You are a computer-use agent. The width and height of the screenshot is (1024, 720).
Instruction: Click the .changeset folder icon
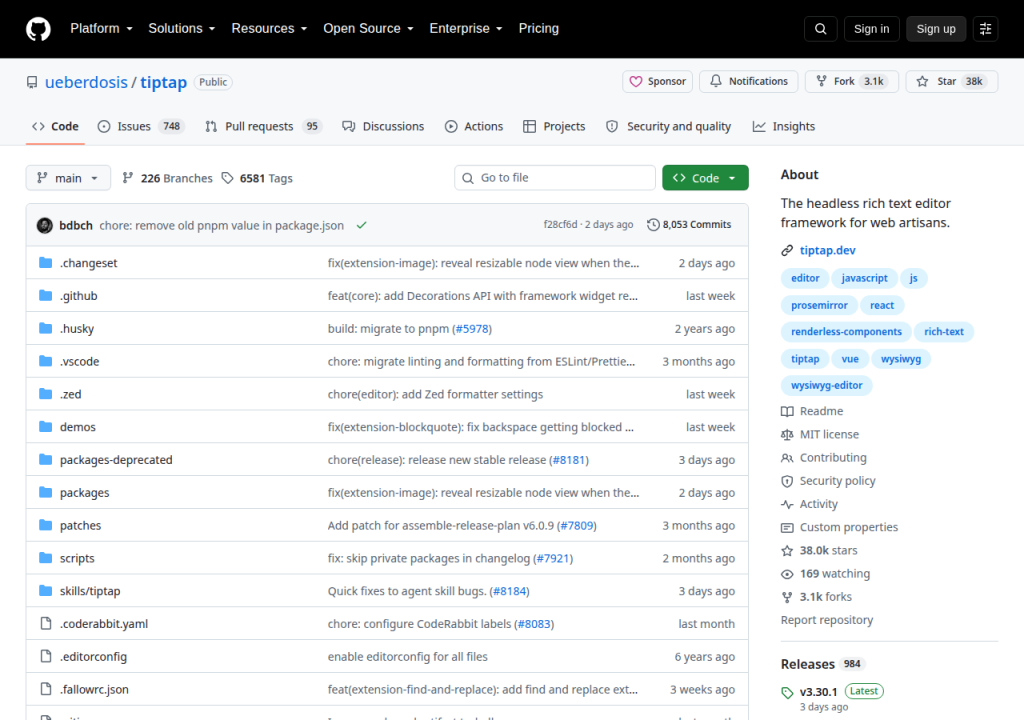(45, 263)
